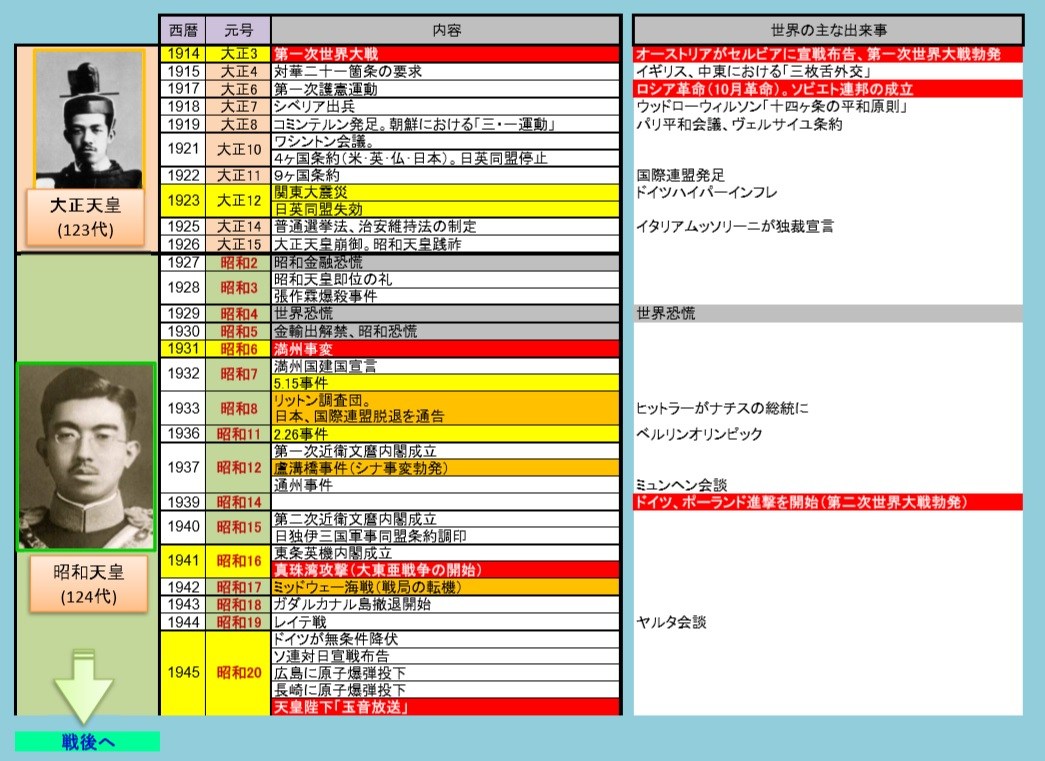
Task: Click the 1945 year cell
Action: (x=182, y=672)
